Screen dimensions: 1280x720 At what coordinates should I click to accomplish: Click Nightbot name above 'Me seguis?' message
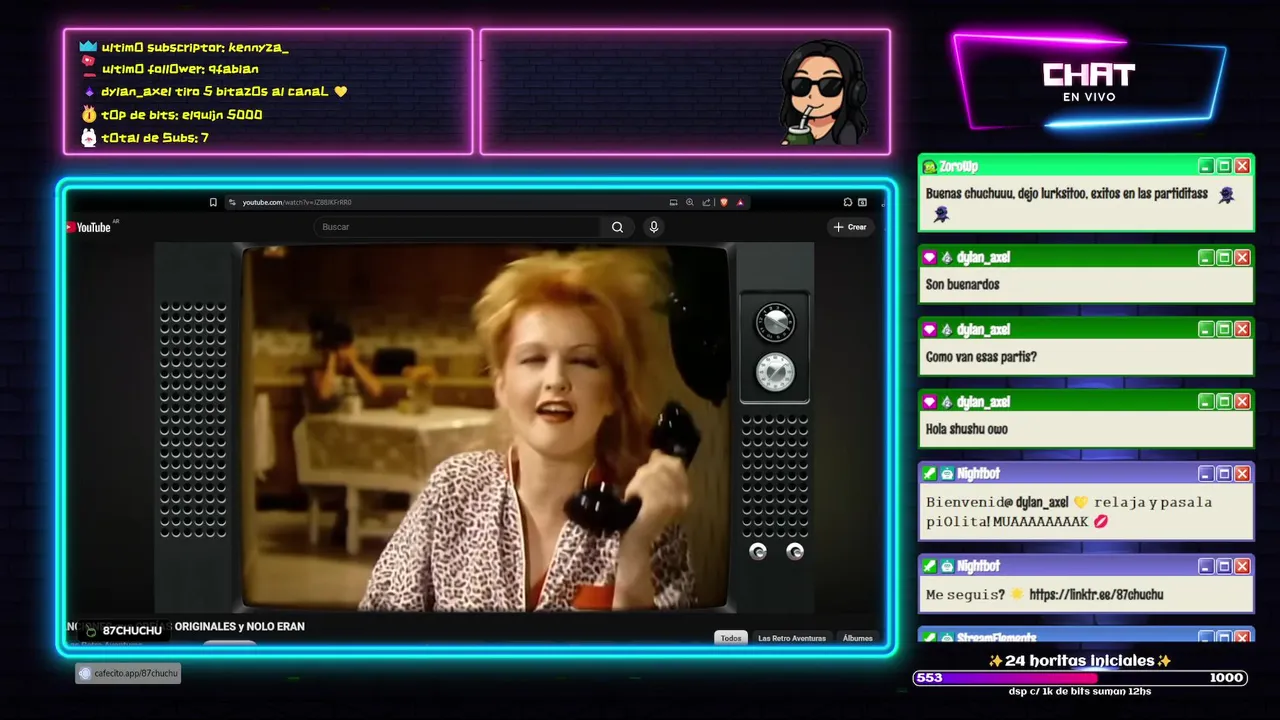click(978, 566)
